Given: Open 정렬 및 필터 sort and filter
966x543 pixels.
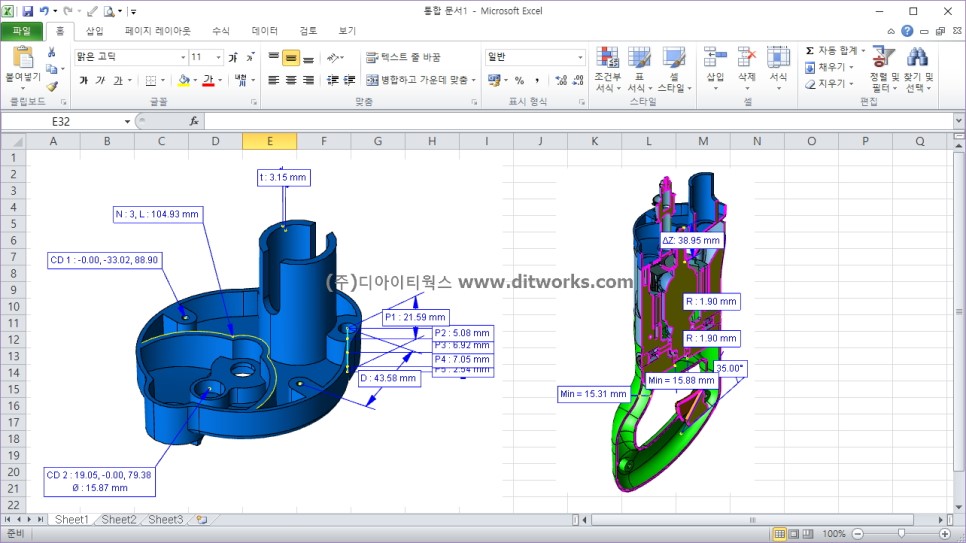Looking at the screenshot, I should [x=884, y=69].
